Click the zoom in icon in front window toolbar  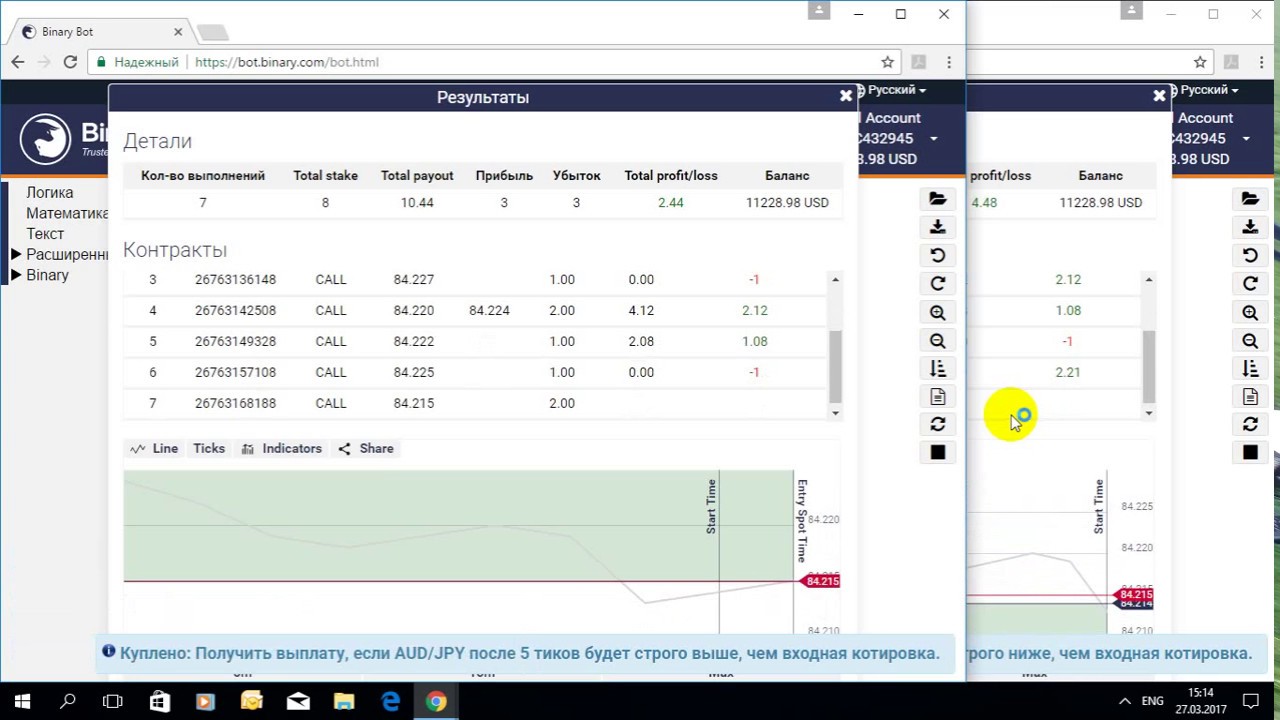tap(938, 312)
